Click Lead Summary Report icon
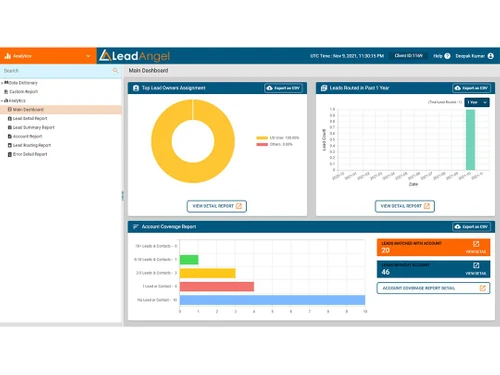 click(x=10, y=127)
